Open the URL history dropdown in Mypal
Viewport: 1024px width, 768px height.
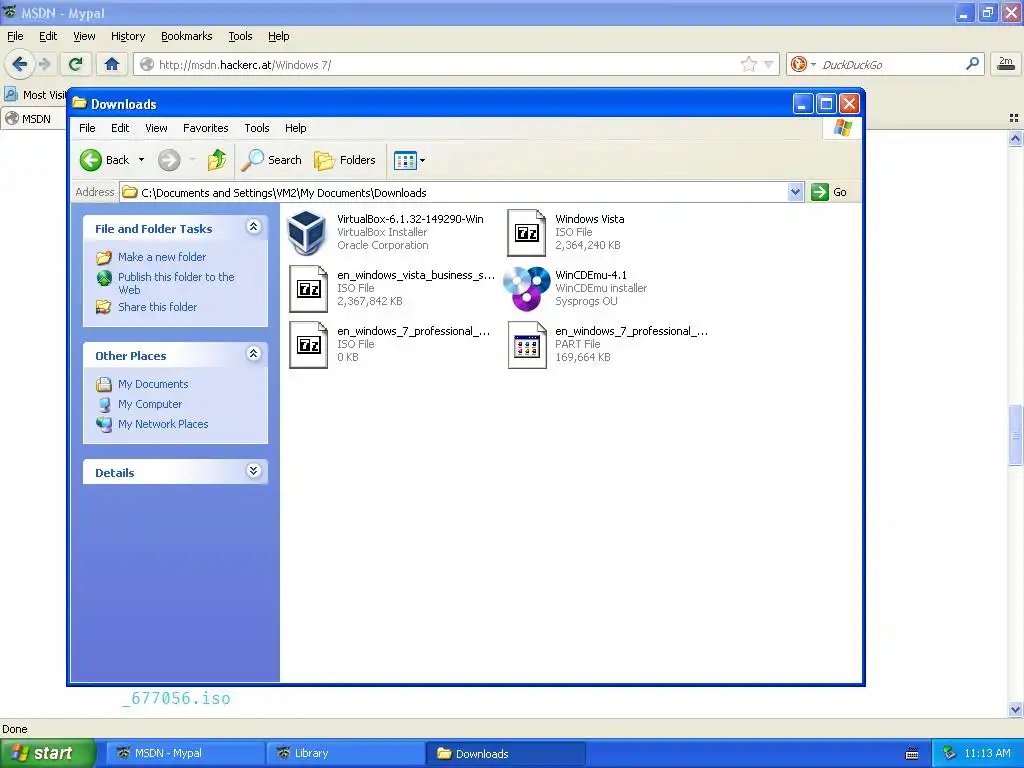(768, 65)
